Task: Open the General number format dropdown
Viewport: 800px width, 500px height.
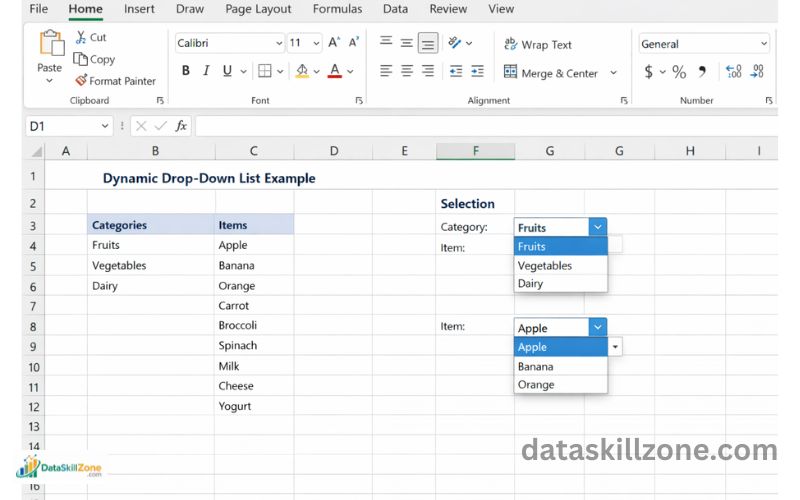Action: (x=764, y=44)
